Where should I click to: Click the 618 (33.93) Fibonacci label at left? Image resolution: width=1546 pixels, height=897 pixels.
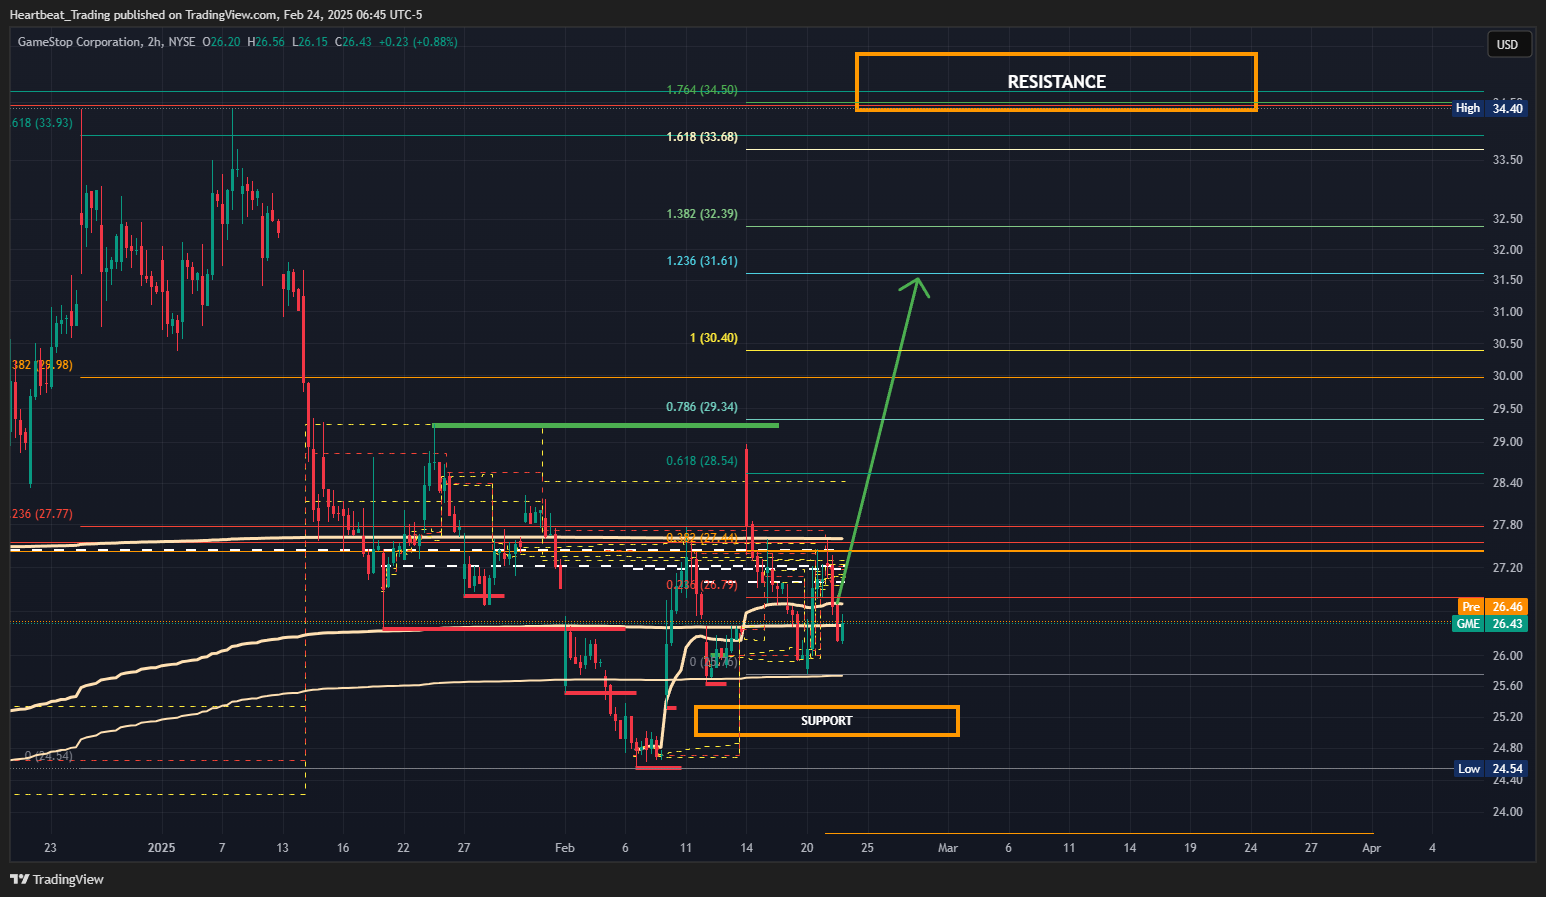pyautogui.click(x=42, y=123)
